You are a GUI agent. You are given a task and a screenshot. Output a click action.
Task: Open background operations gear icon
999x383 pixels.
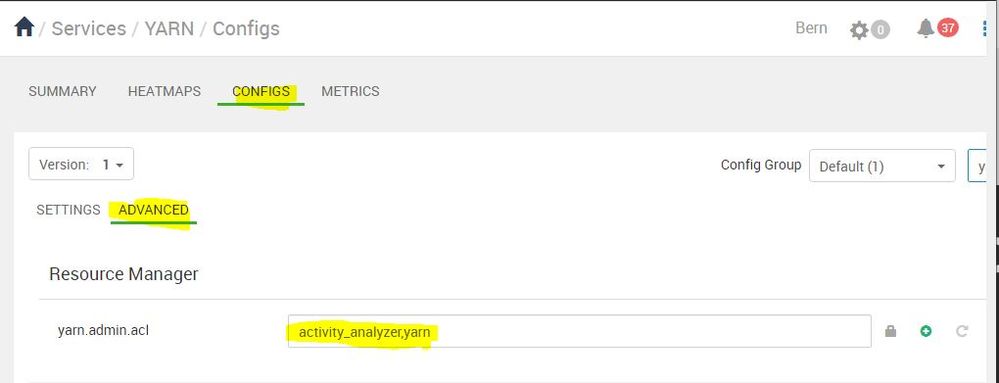point(859,30)
